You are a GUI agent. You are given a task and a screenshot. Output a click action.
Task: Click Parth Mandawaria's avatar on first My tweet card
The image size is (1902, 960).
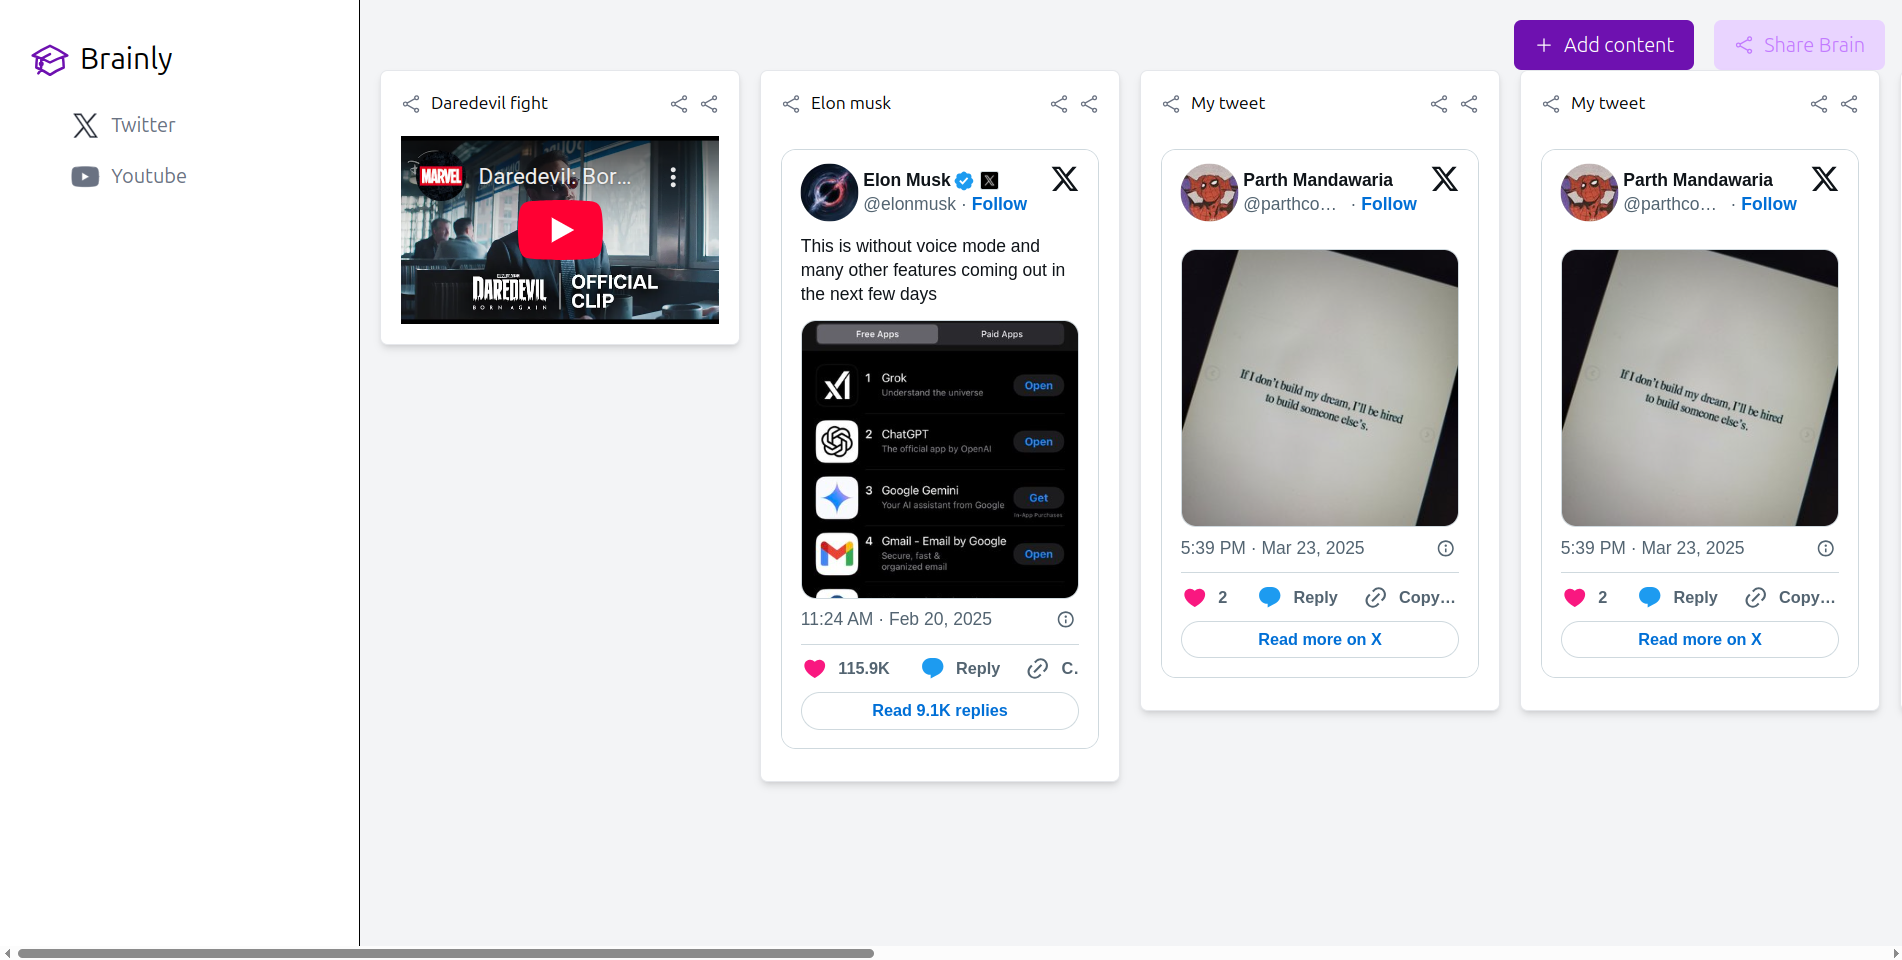point(1209,192)
